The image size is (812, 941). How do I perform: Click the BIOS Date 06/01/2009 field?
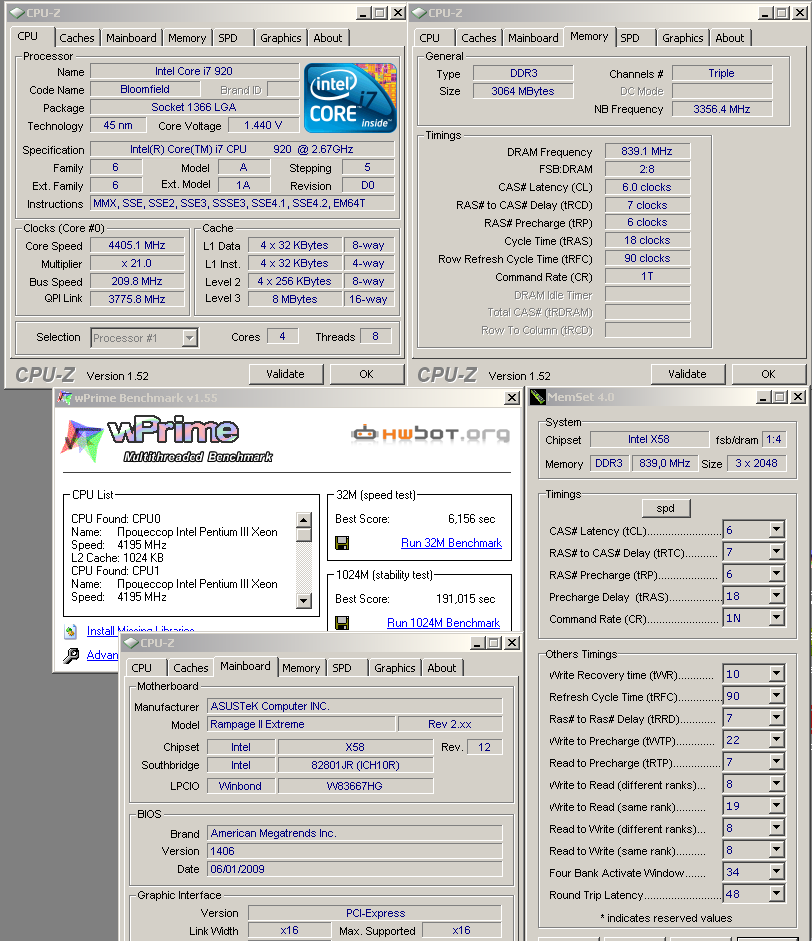click(x=355, y=869)
